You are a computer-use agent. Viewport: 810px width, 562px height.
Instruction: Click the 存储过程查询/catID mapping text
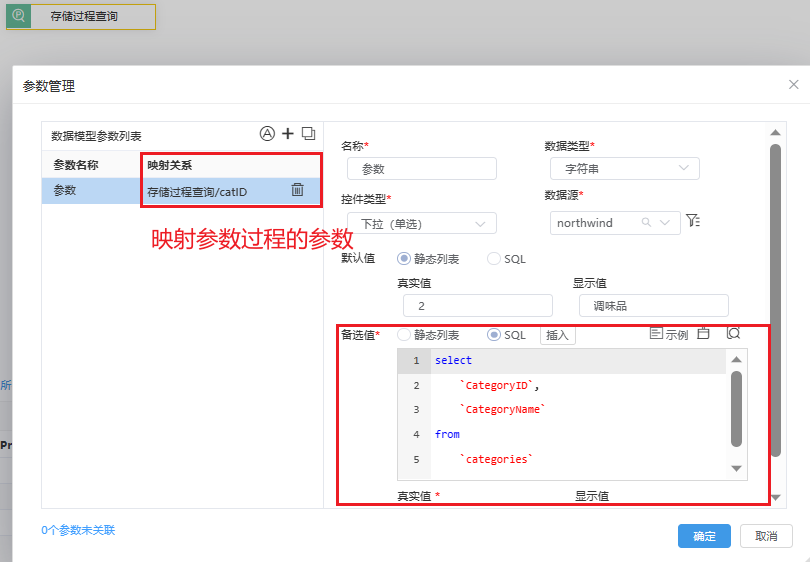197,192
